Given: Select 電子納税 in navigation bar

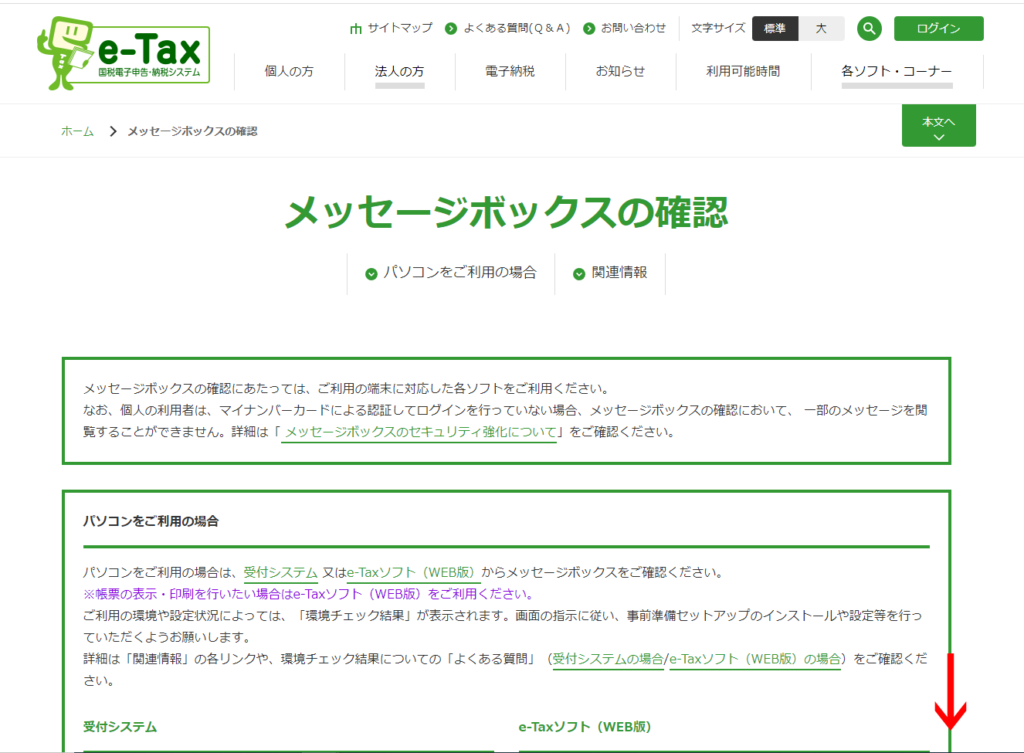Looking at the screenshot, I should tap(509, 72).
